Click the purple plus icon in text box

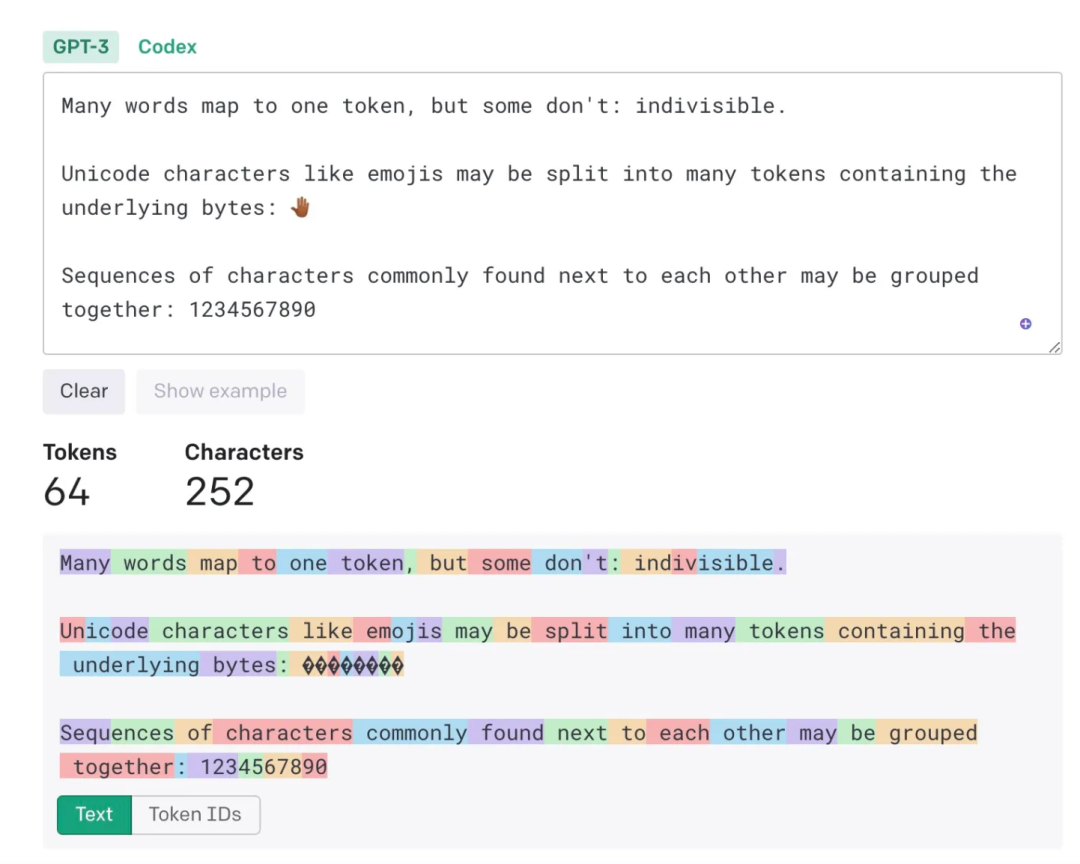(1025, 324)
